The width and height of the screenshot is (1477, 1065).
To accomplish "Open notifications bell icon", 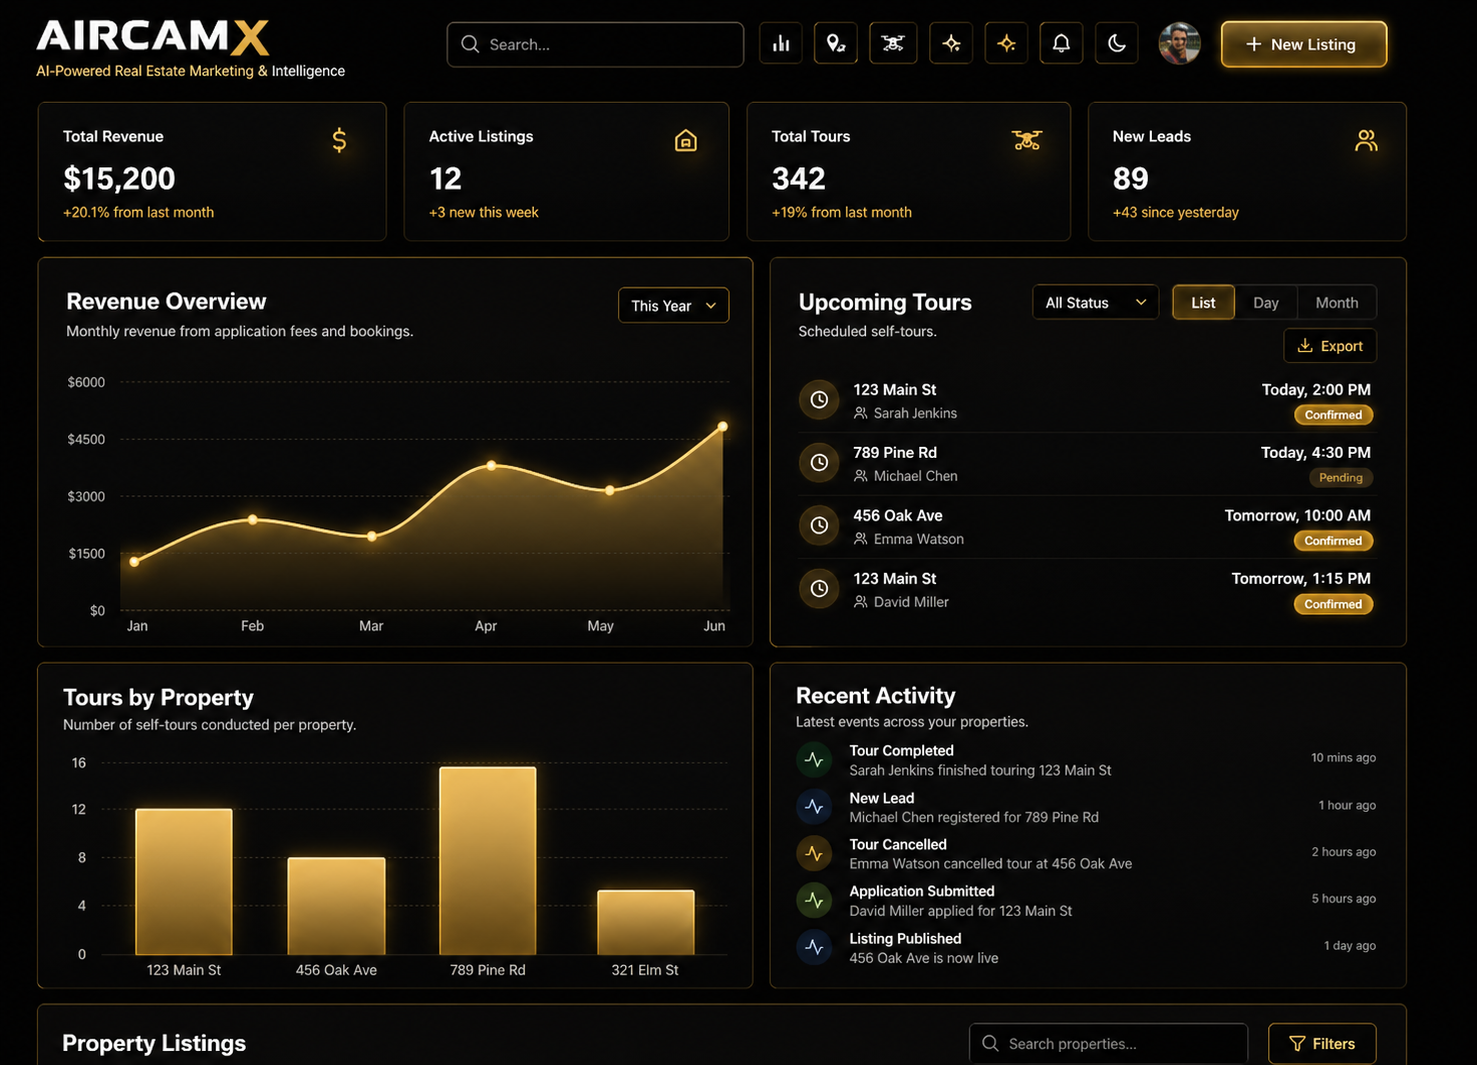I will click(1061, 44).
